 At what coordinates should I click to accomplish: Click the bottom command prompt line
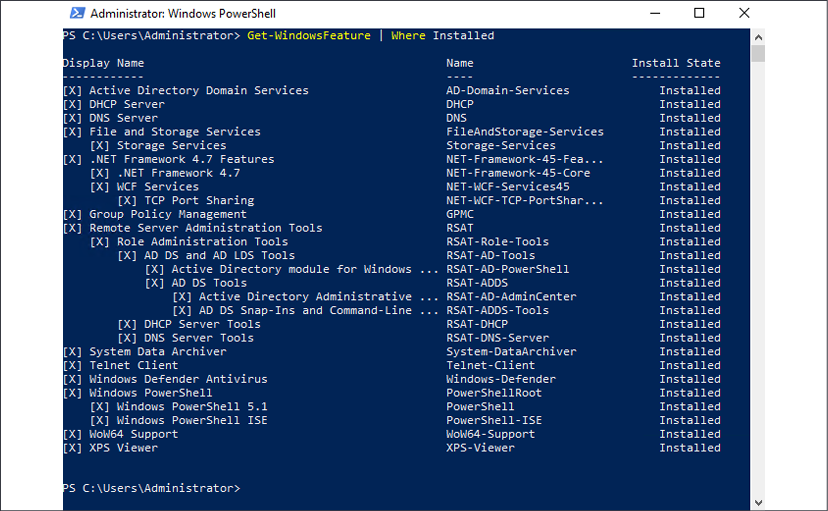coord(152,488)
